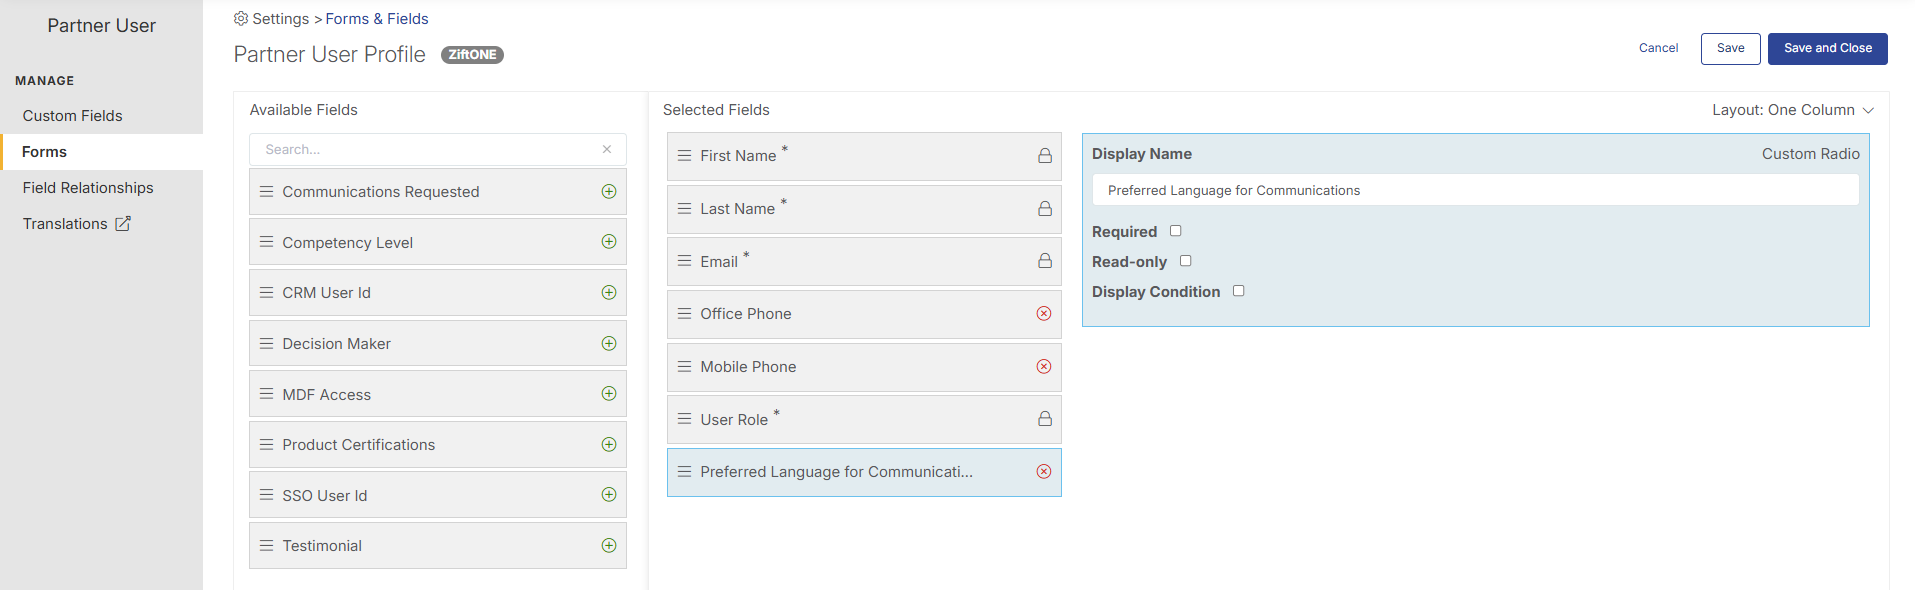Go to Field Relationships section

(x=88, y=188)
